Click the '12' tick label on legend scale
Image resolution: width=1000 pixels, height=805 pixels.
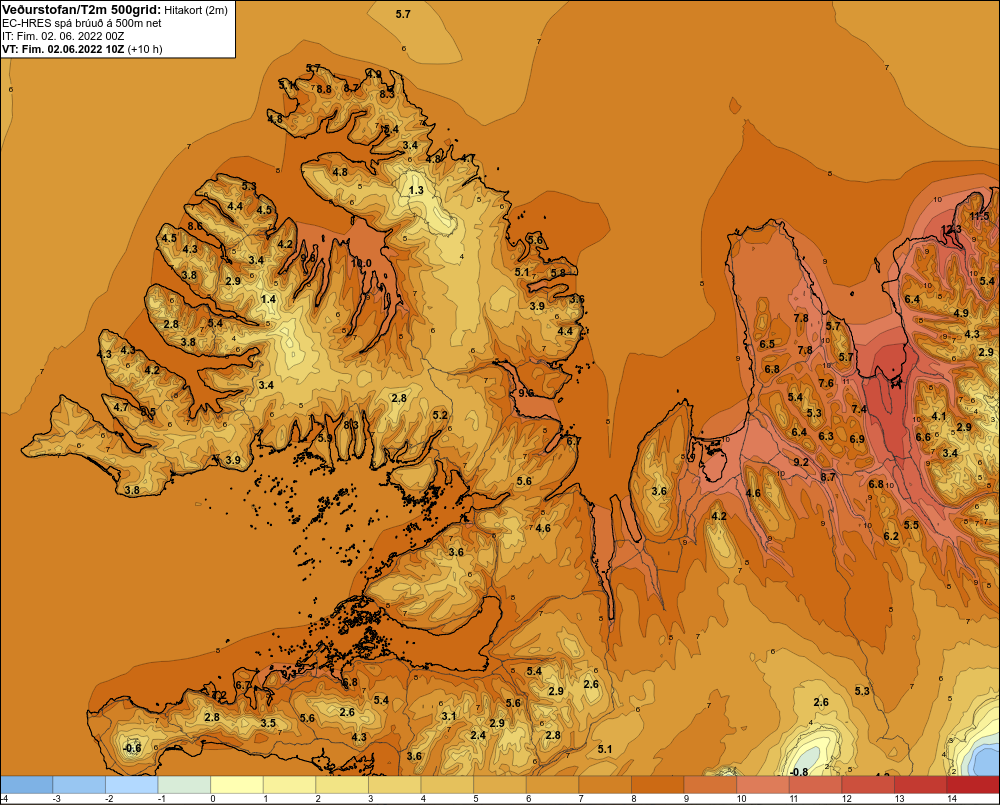(846, 799)
